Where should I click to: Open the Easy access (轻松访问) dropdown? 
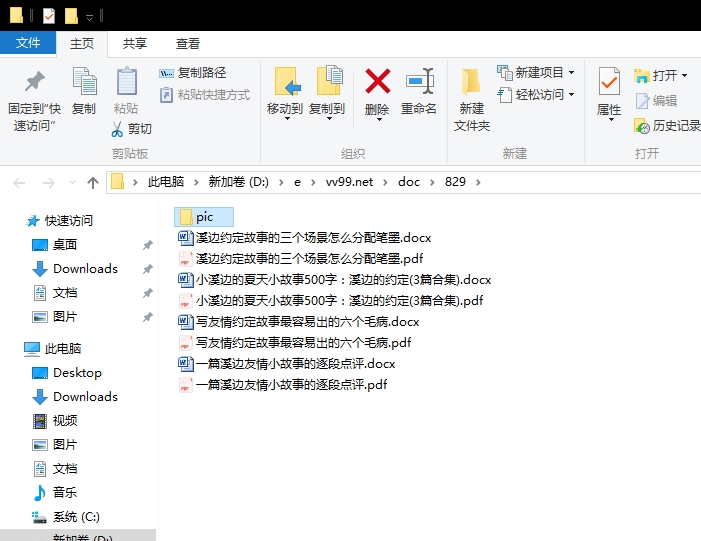(x=536, y=95)
